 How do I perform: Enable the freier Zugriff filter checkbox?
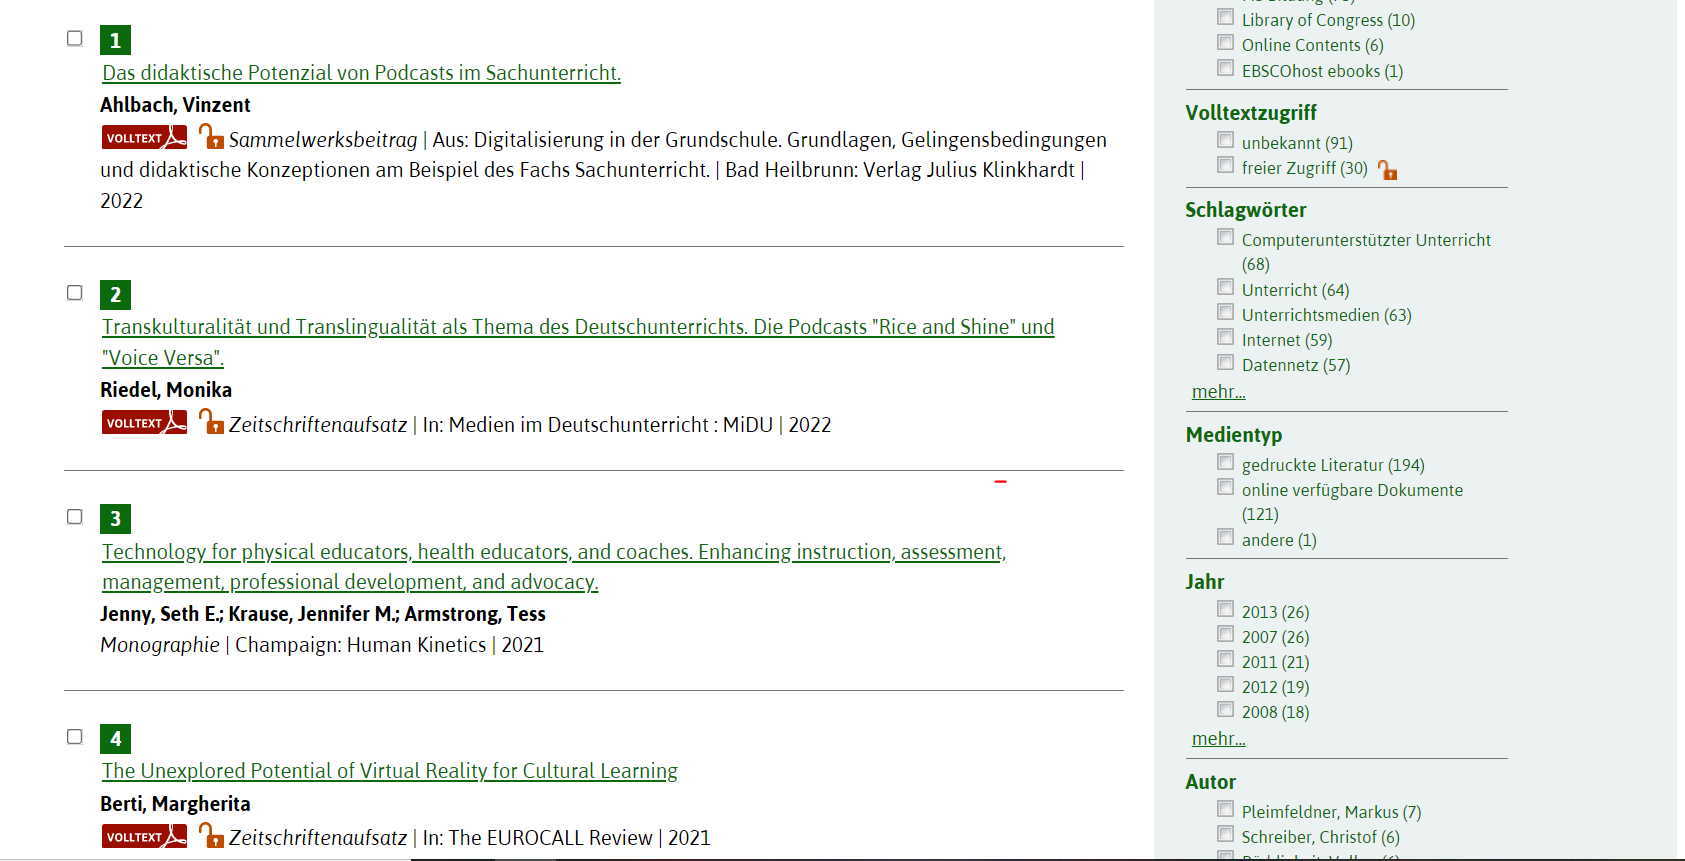point(1225,165)
